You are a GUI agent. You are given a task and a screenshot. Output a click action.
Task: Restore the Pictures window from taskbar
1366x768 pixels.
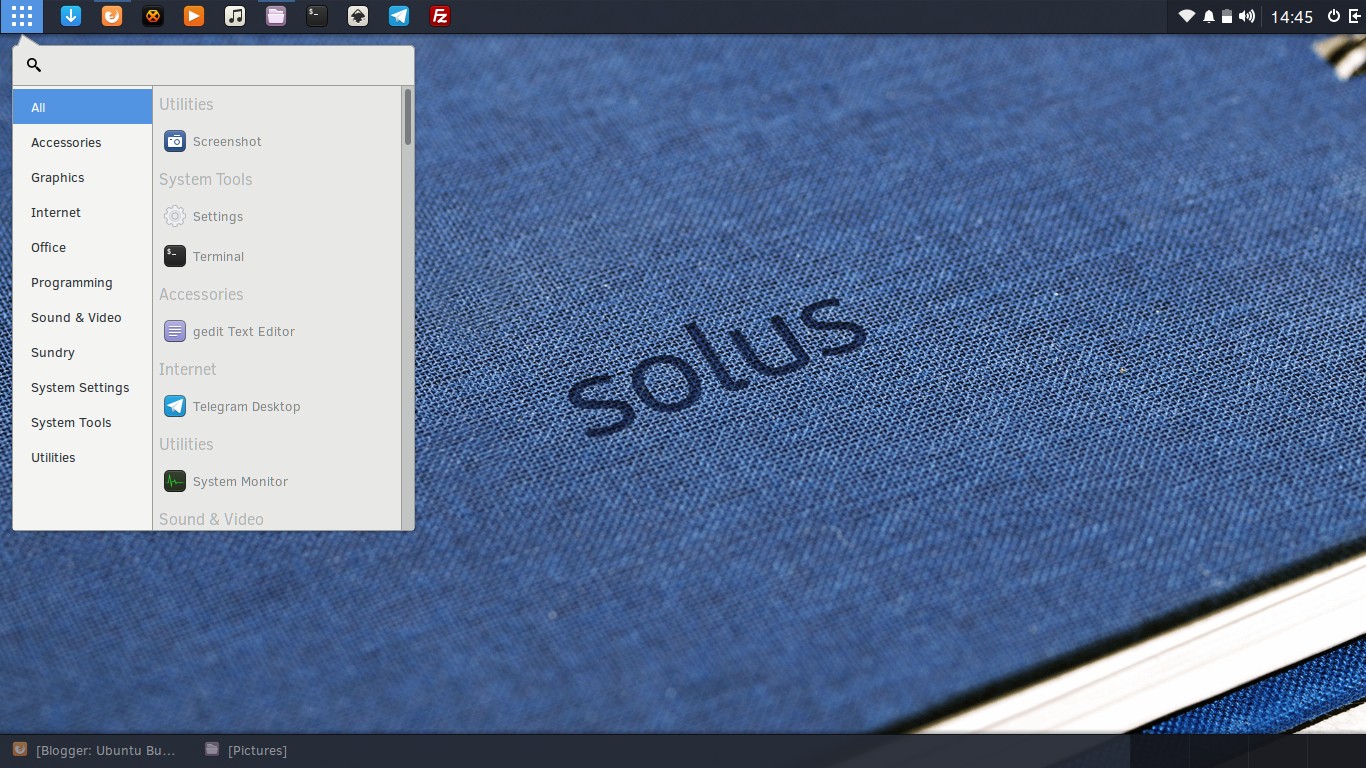coord(246,750)
